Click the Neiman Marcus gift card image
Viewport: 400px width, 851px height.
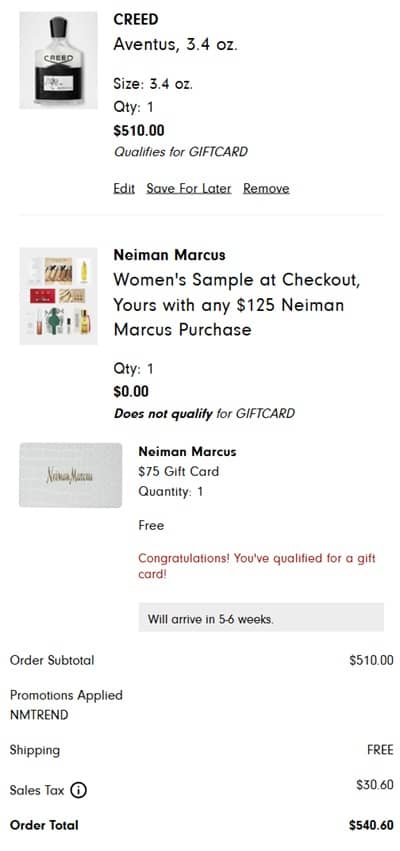click(71, 475)
